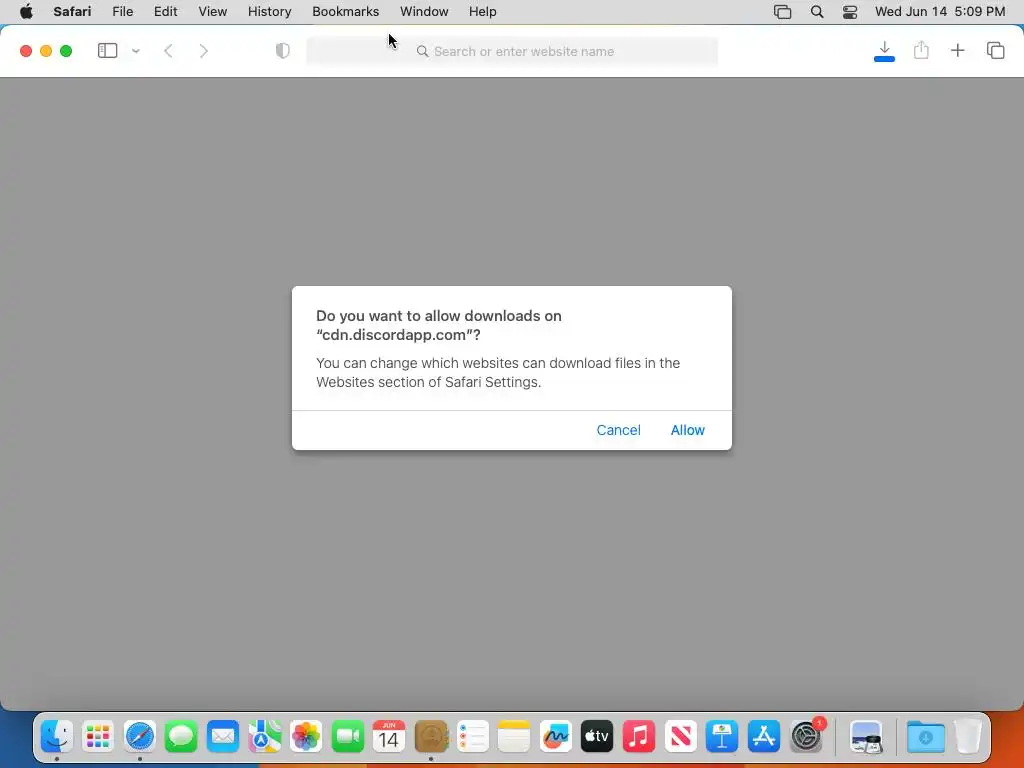Open the Trash in the Dock
Image resolution: width=1024 pixels, height=768 pixels.
pos(968,737)
